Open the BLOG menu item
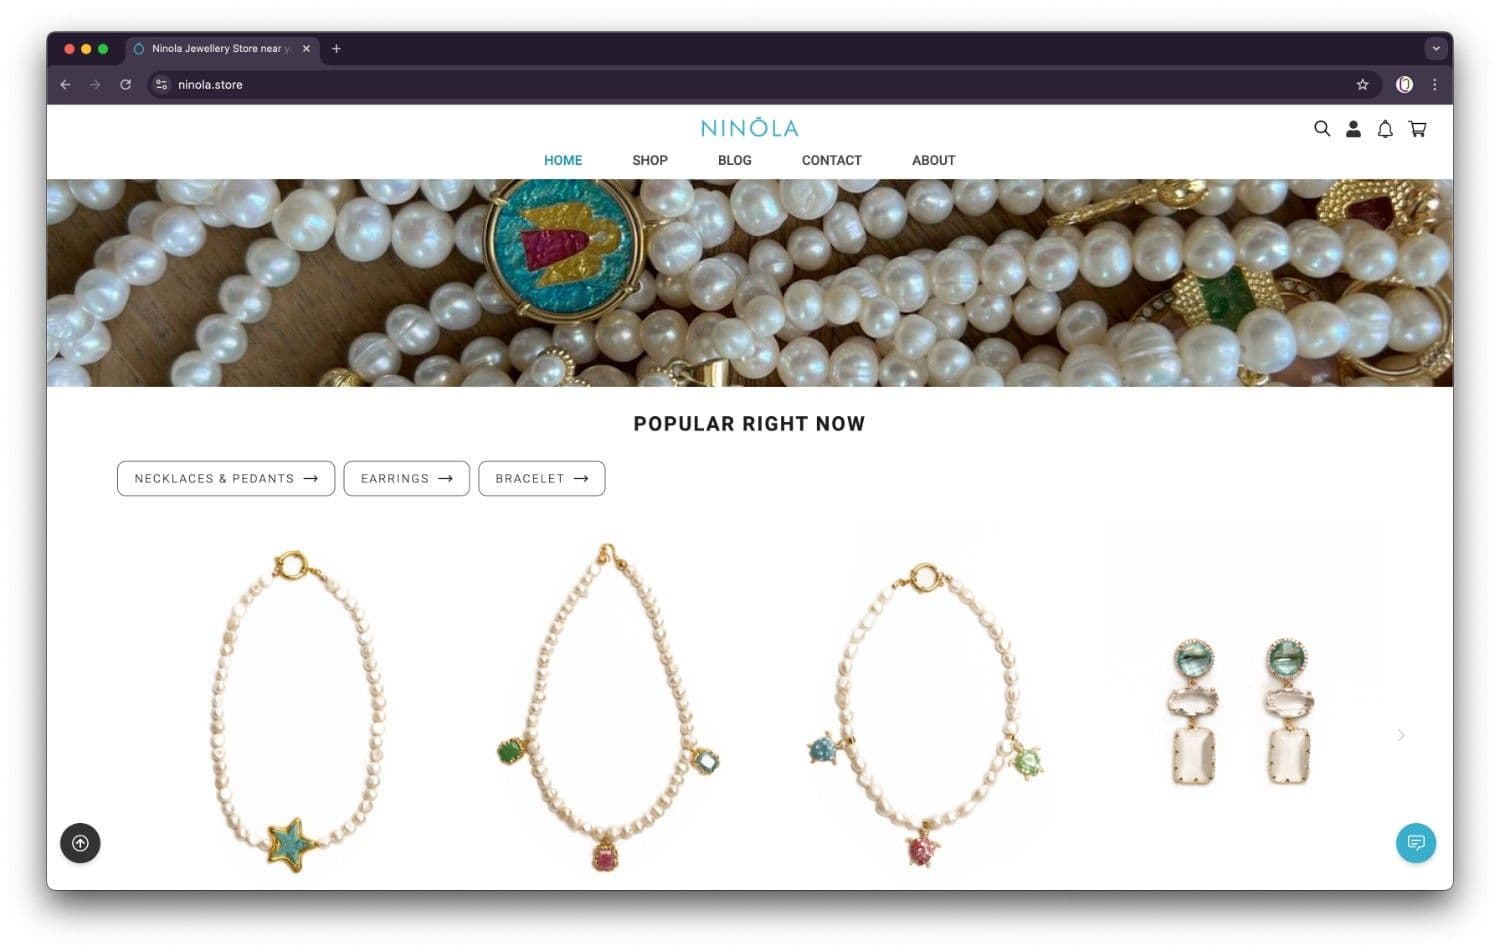This screenshot has height=952, width=1500. click(x=735, y=160)
